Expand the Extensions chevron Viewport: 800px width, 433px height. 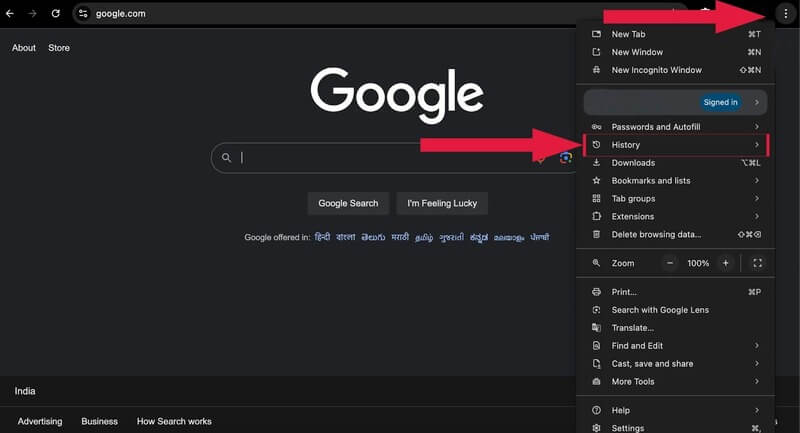[x=757, y=216]
